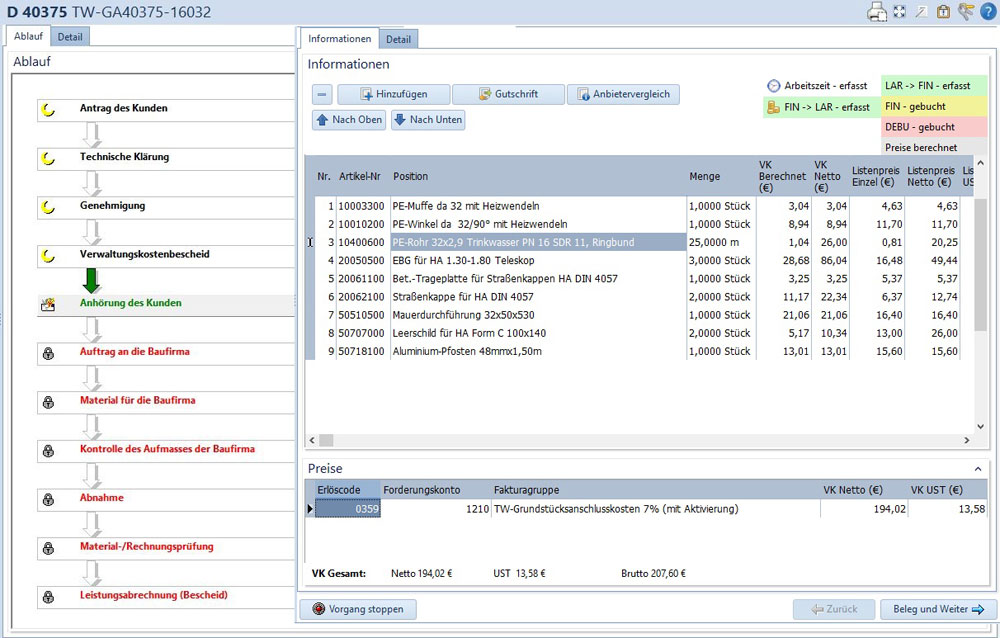Click the clock icon next to Arbeitszeit - erfasst
Screen dimensions: 1000x638
(x=773, y=85)
